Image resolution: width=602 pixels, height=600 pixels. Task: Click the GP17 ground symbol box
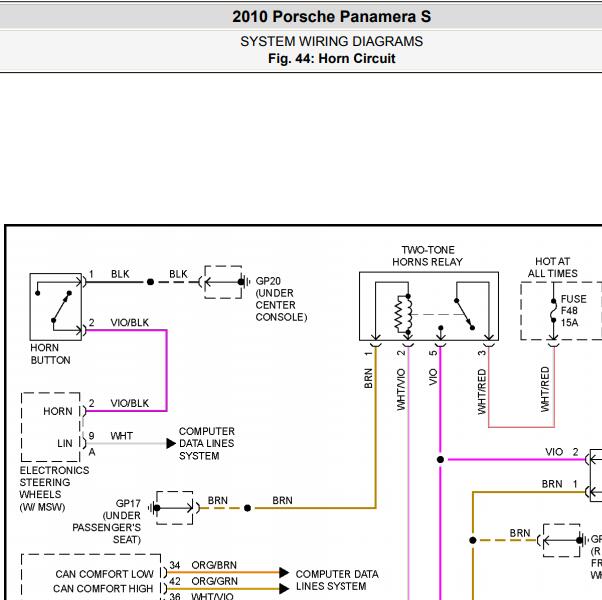coord(175,508)
